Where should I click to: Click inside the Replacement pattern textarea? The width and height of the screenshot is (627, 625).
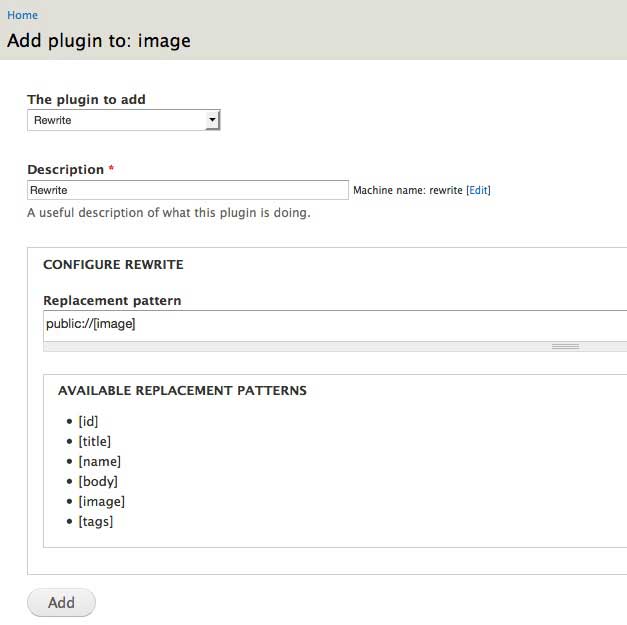pos(335,325)
